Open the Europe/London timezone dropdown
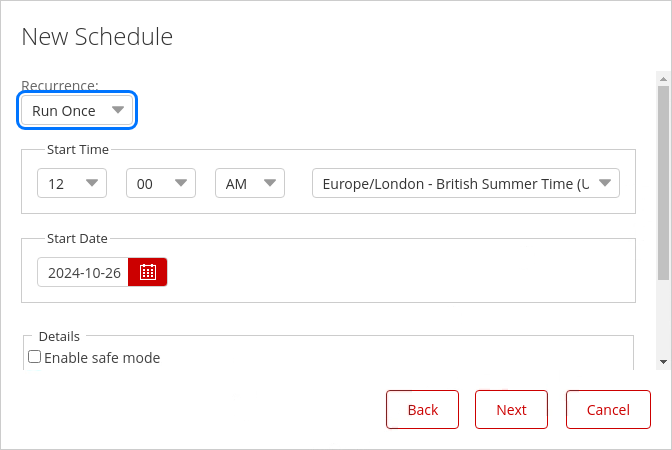This screenshot has width=672, height=450. click(x=466, y=184)
